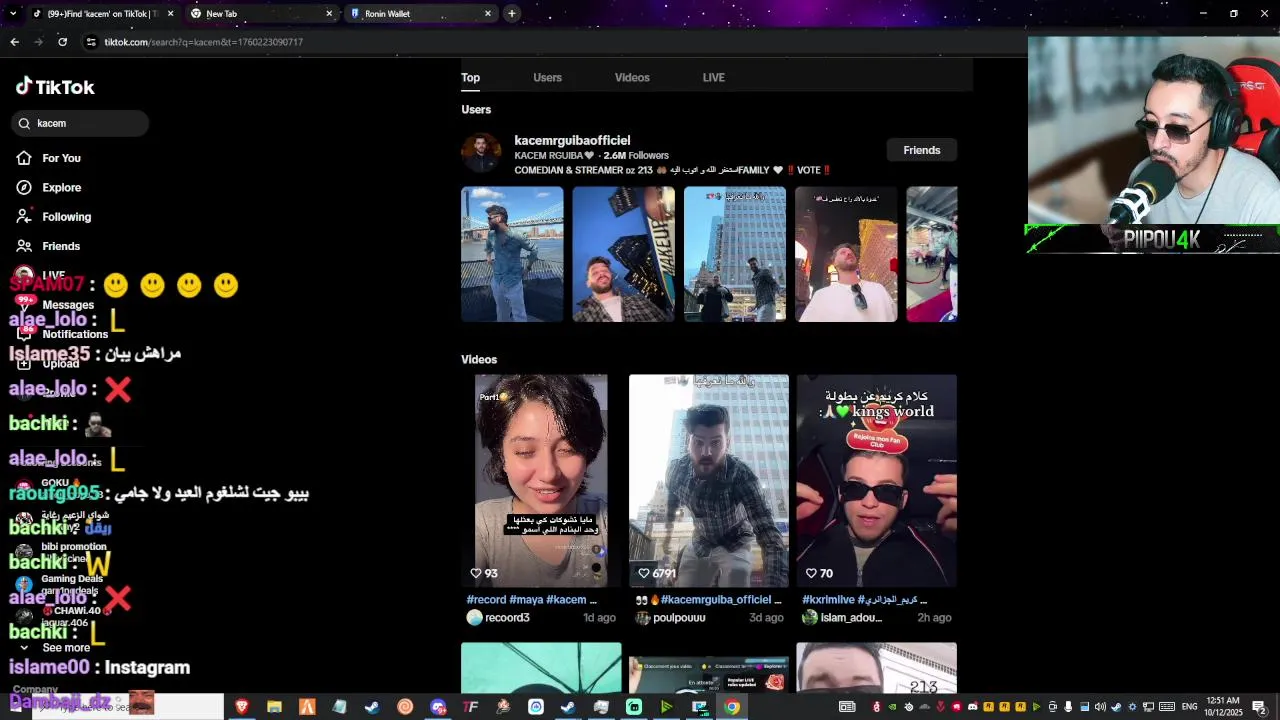This screenshot has width=1280, height=720.
Task: Click the ENG language indicator
Action: pyautogui.click(x=1190, y=707)
